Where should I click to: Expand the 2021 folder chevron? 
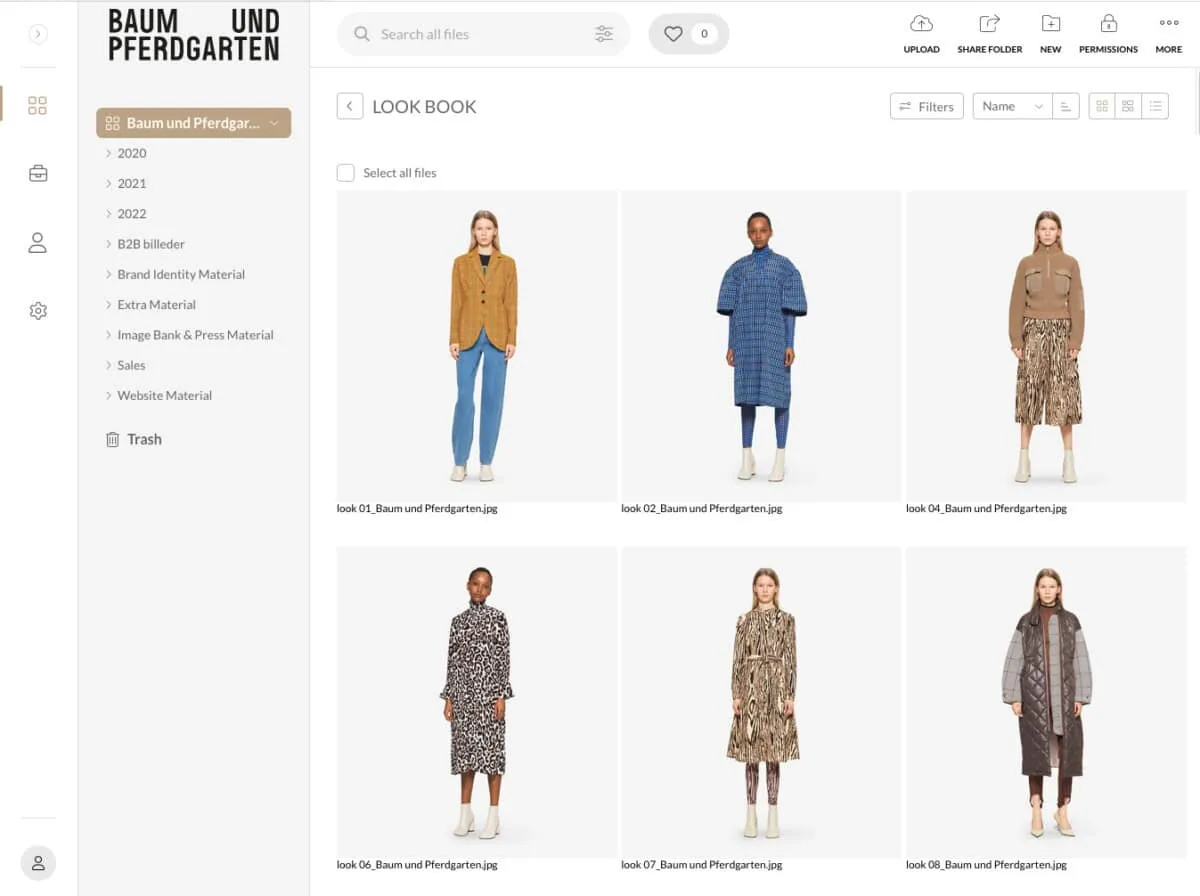pos(108,183)
